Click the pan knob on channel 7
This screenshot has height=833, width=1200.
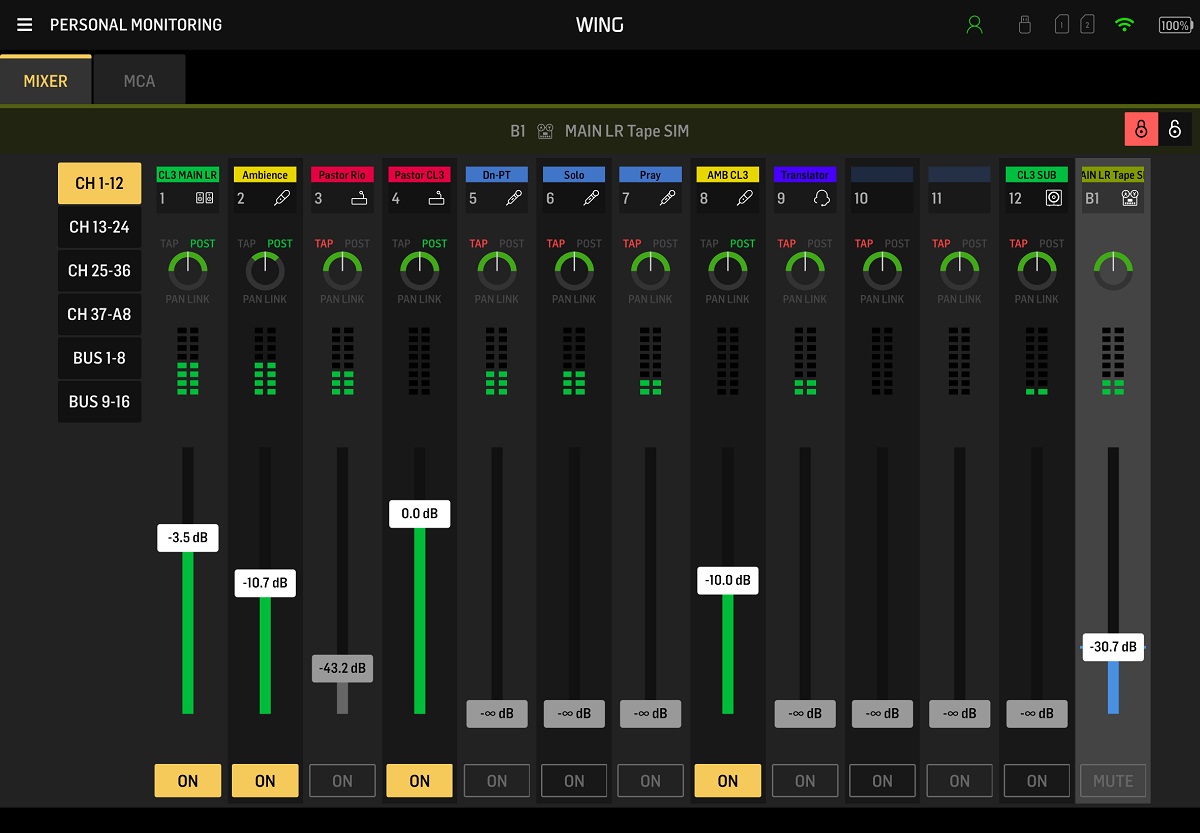click(x=651, y=270)
